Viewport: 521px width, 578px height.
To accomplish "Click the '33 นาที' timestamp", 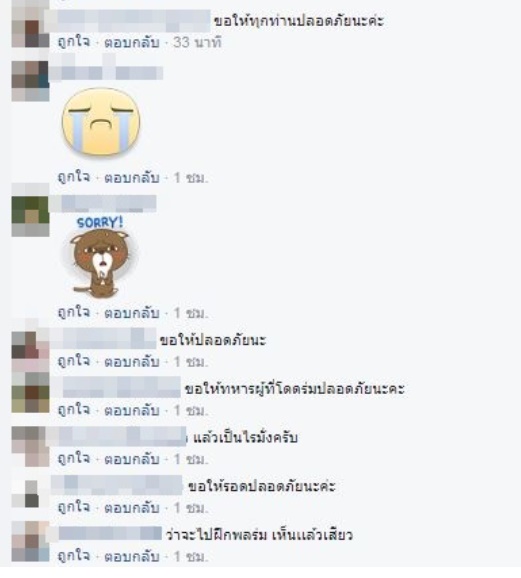I will (197, 42).
